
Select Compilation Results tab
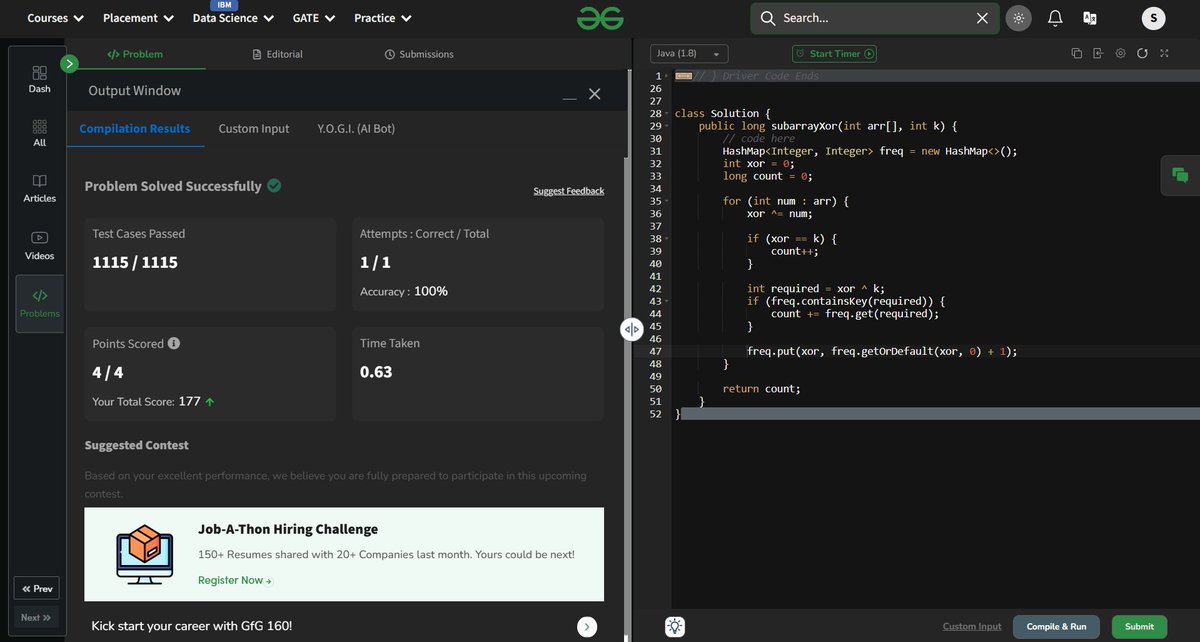135,129
